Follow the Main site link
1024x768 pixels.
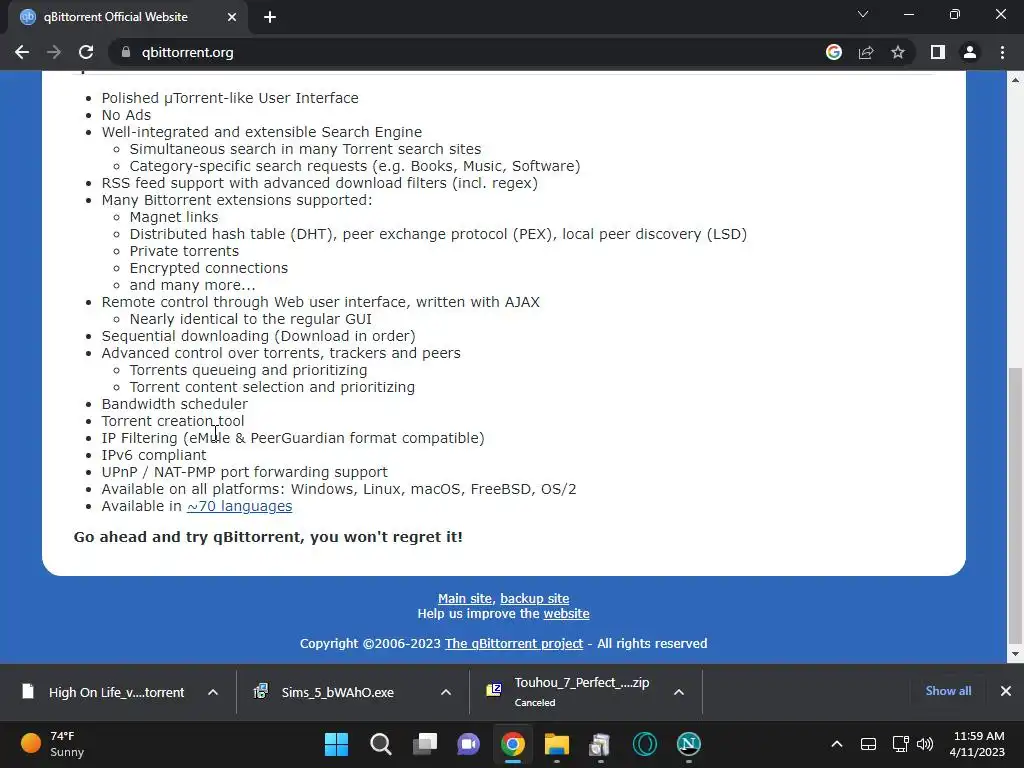(x=464, y=598)
